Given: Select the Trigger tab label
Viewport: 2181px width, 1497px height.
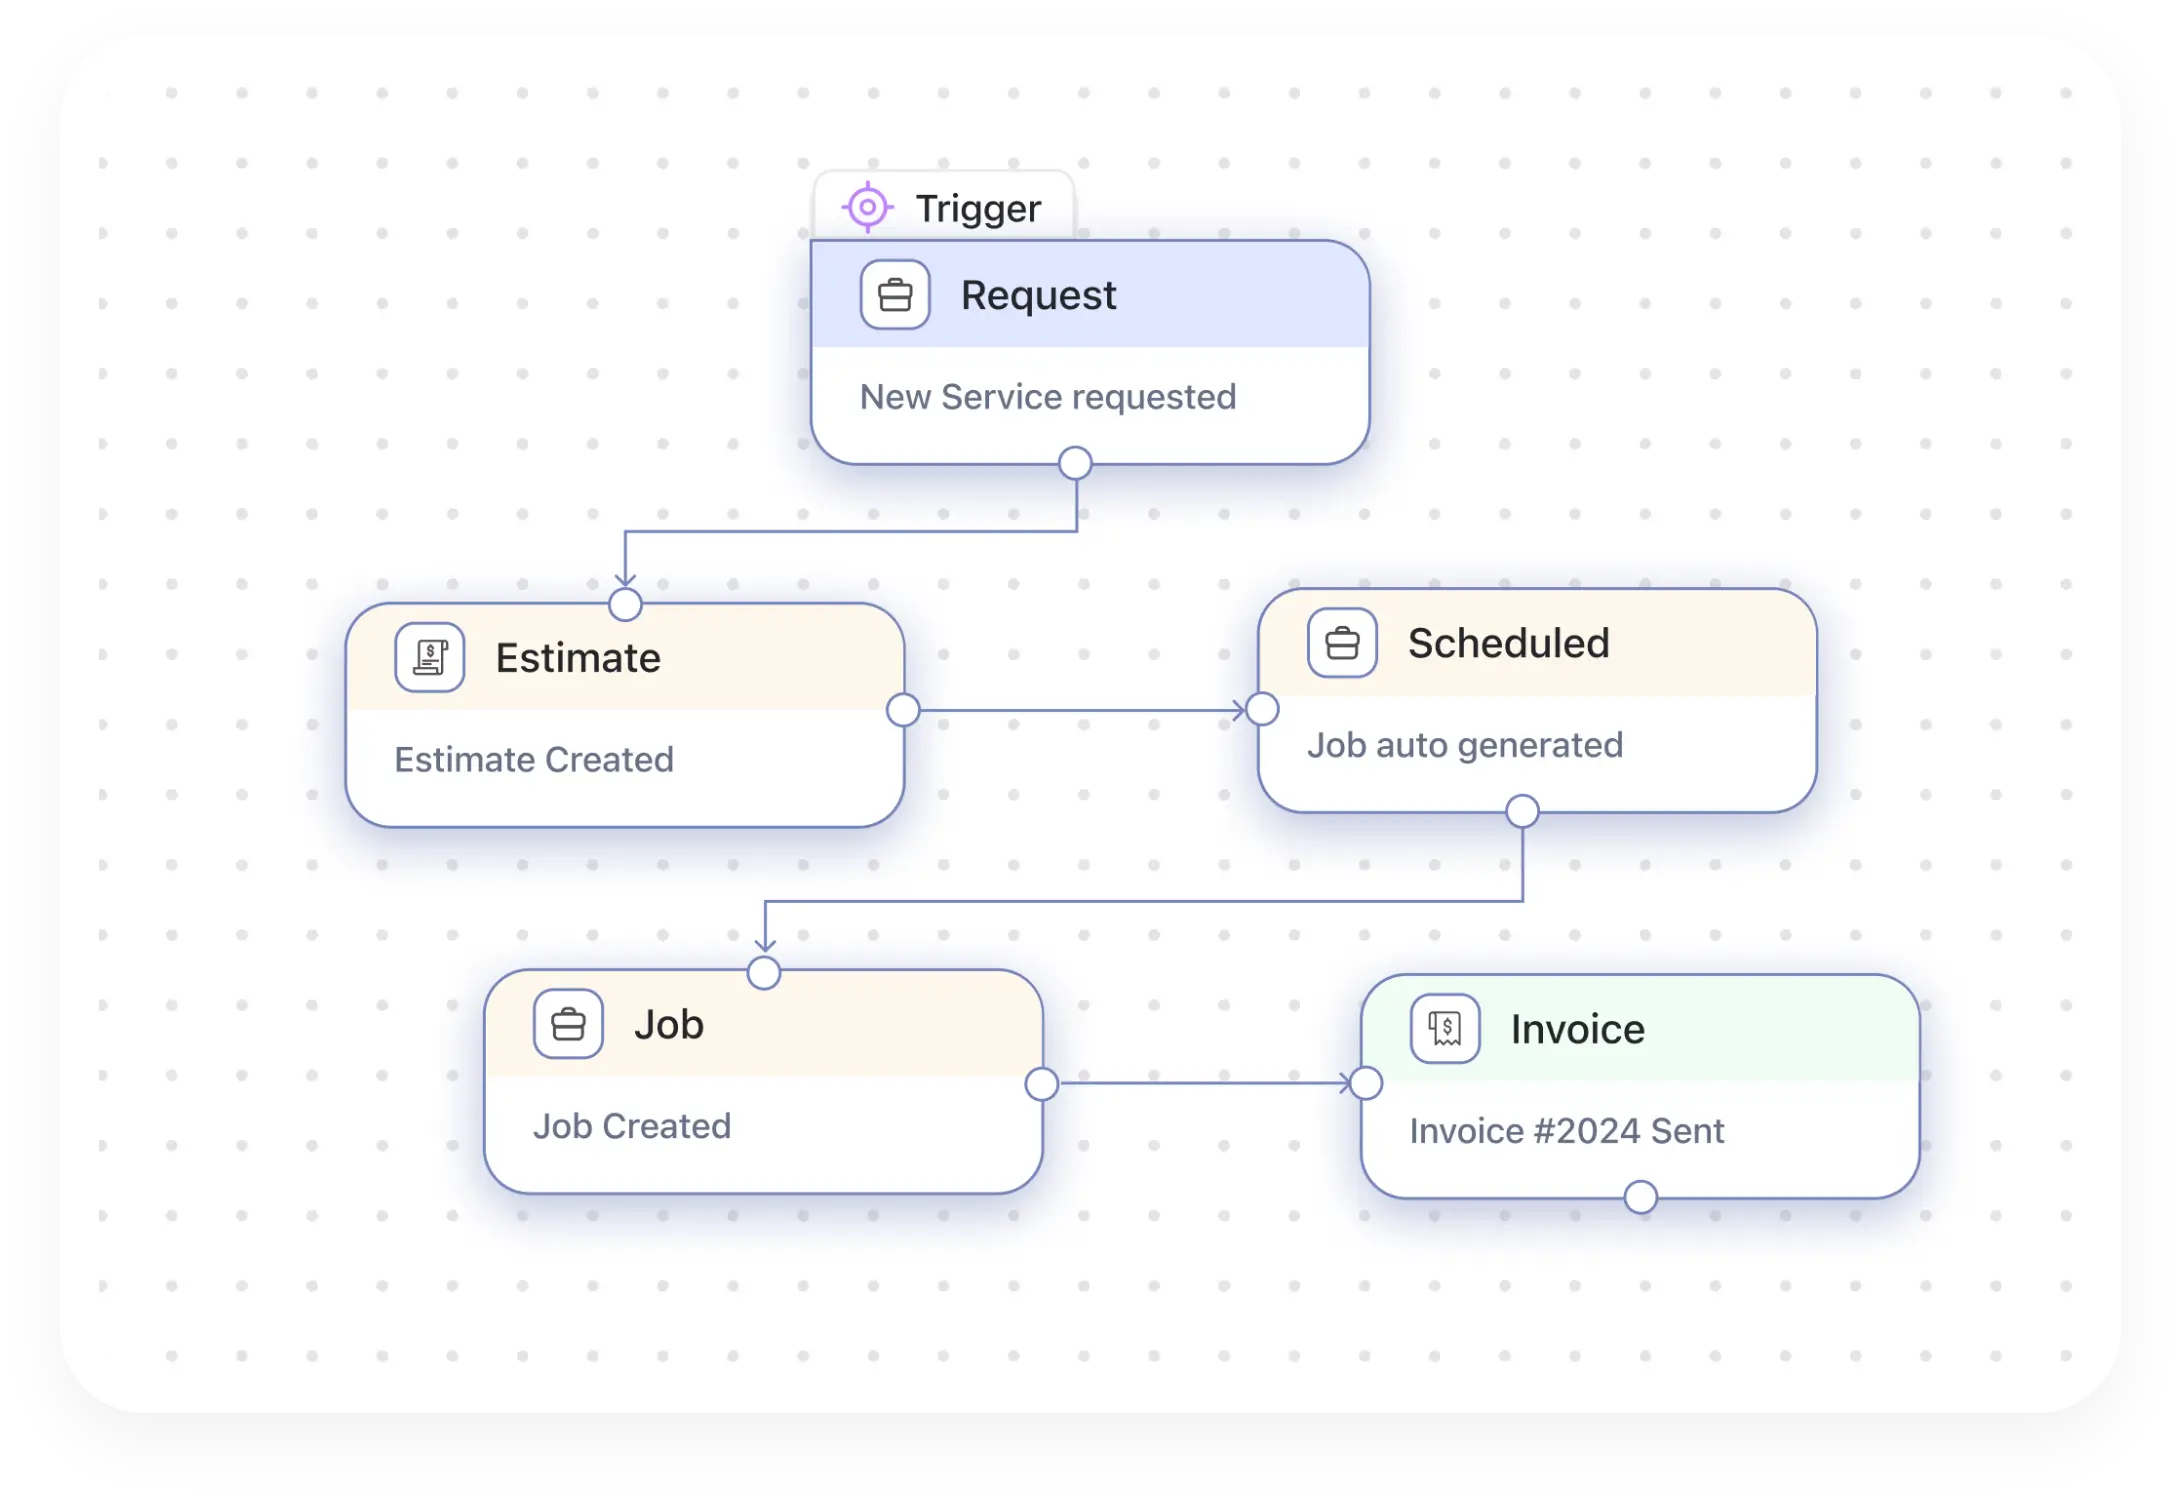Looking at the screenshot, I should point(977,208).
